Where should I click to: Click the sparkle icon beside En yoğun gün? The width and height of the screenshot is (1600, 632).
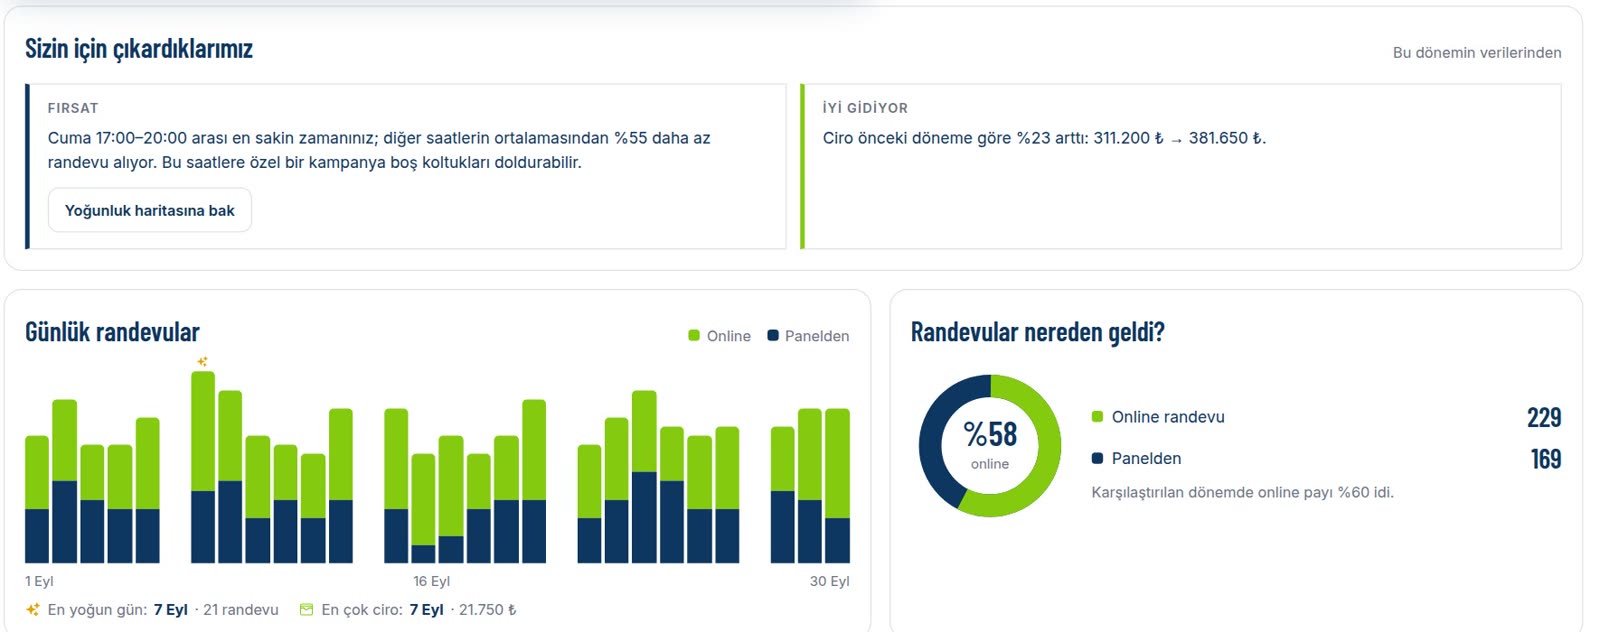(x=33, y=609)
